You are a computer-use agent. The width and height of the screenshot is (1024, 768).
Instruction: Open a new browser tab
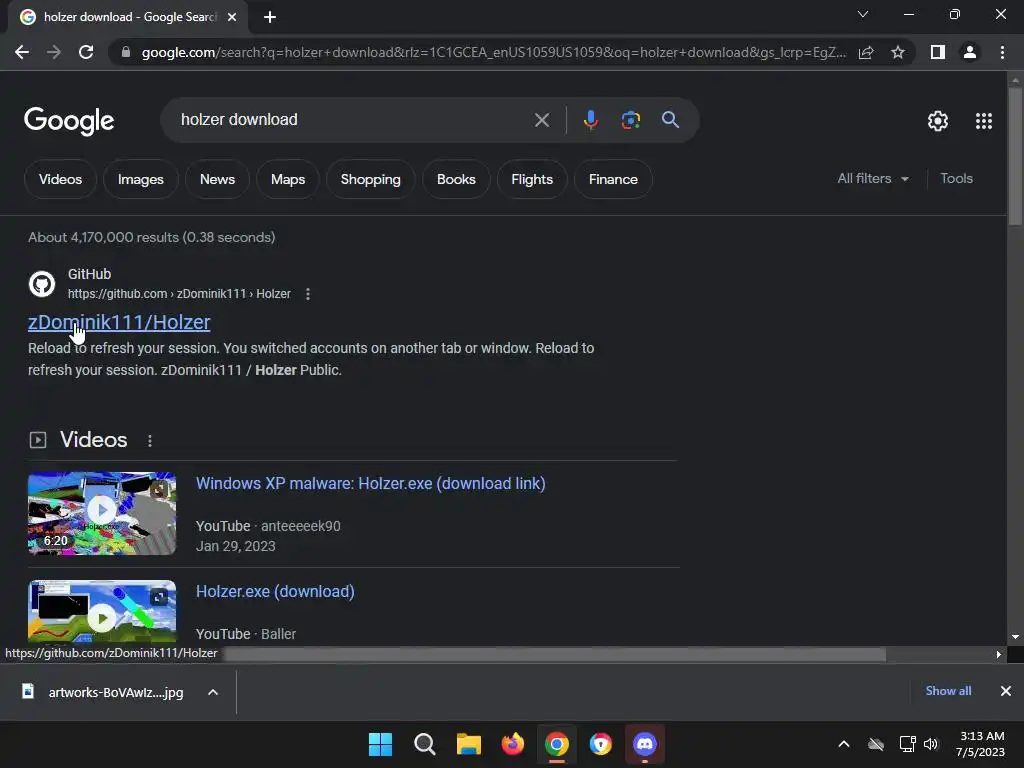(x=270, y=17)
